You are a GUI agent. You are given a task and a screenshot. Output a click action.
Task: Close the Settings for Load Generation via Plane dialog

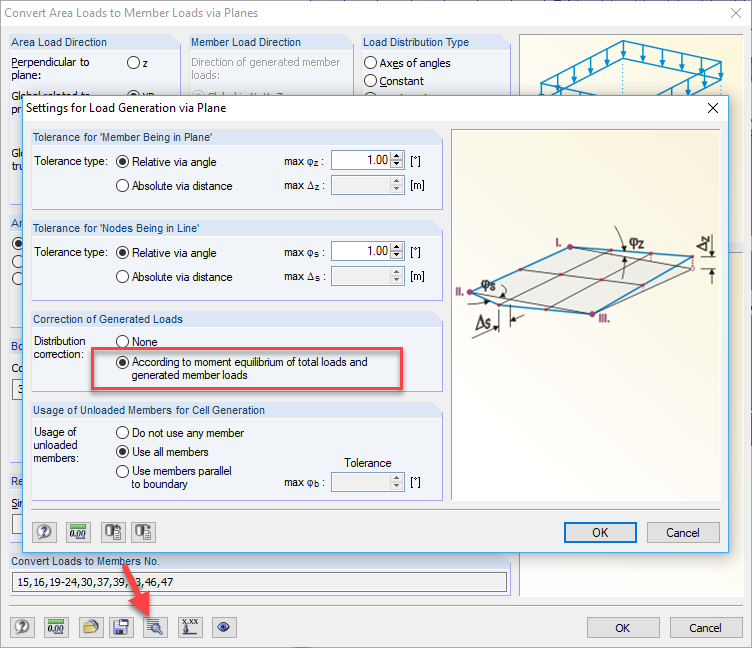pos(713,108)
